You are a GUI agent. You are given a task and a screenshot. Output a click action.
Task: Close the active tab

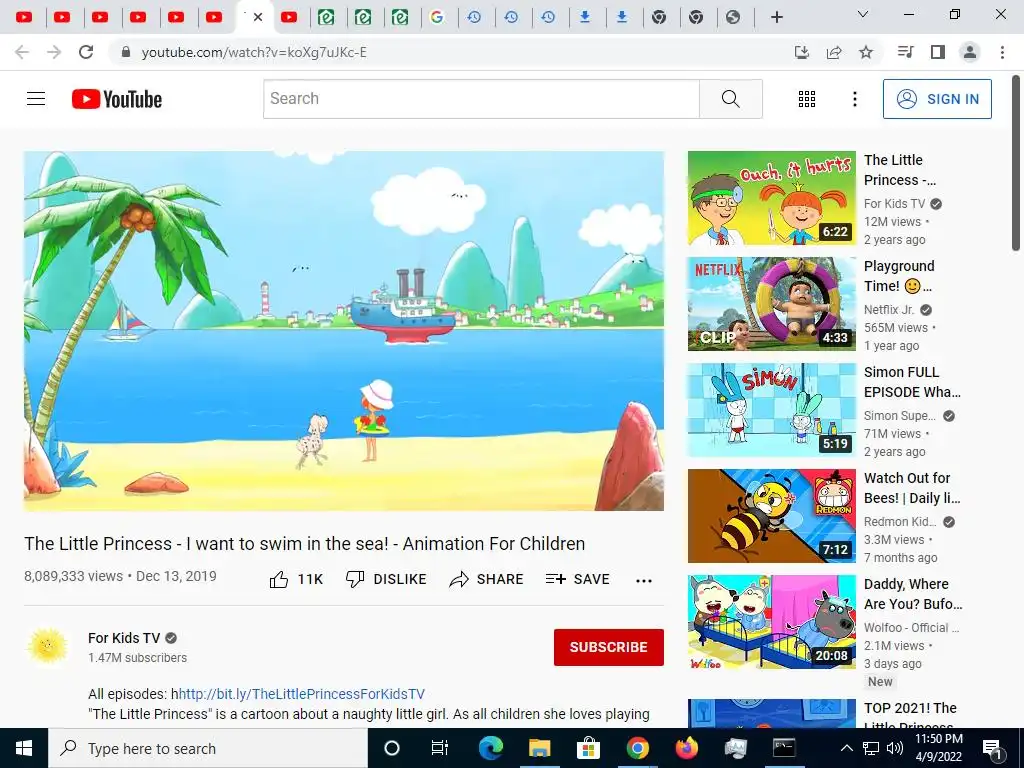click(x=258, y=17)
